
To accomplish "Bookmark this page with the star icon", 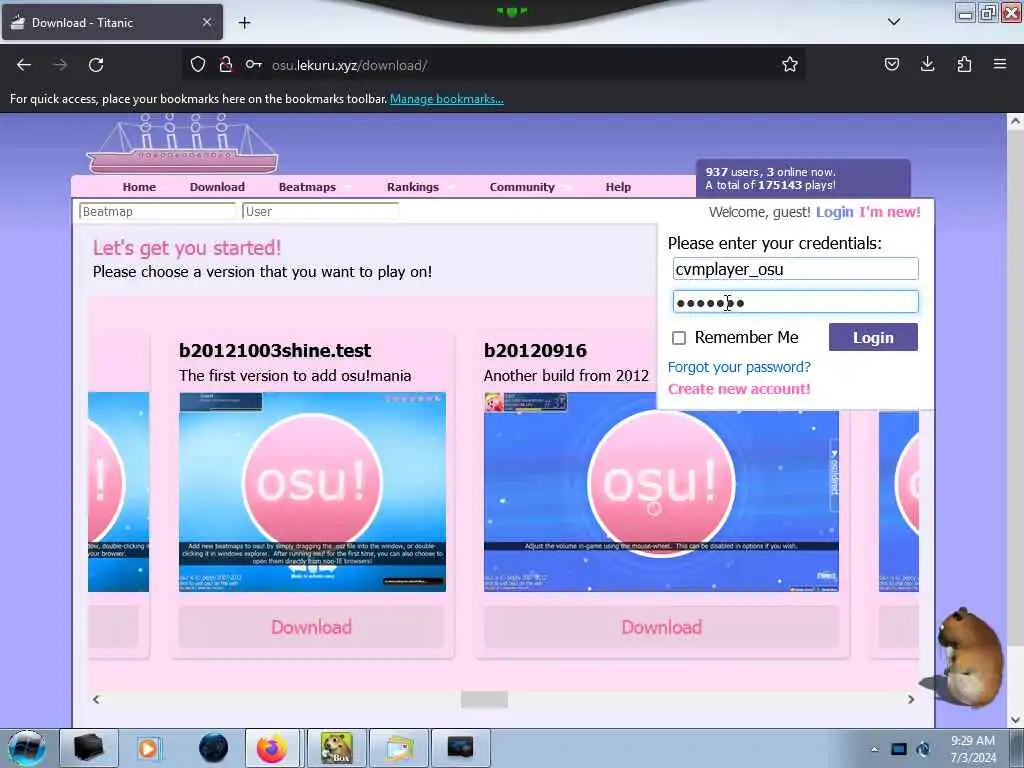I will point(790,64).
